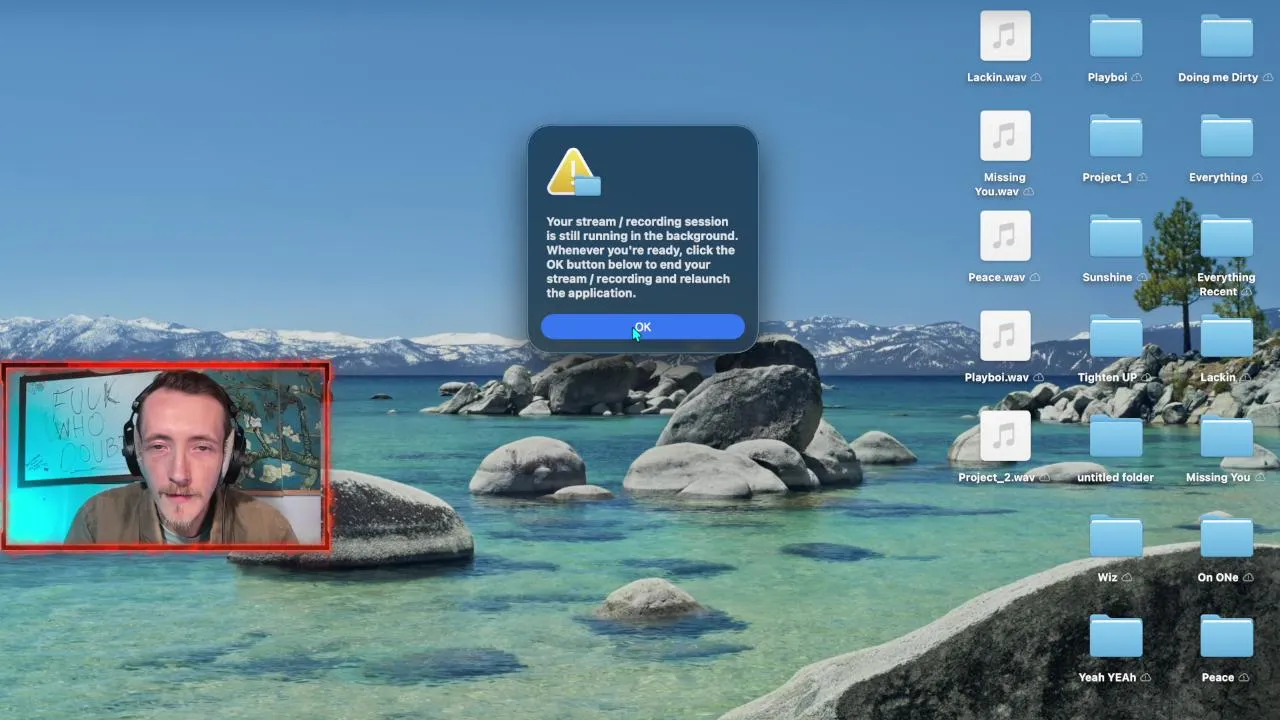Screen dimensions: 1280x720
Task: Click the stream recording warning message text
Action: coord(642,257)
